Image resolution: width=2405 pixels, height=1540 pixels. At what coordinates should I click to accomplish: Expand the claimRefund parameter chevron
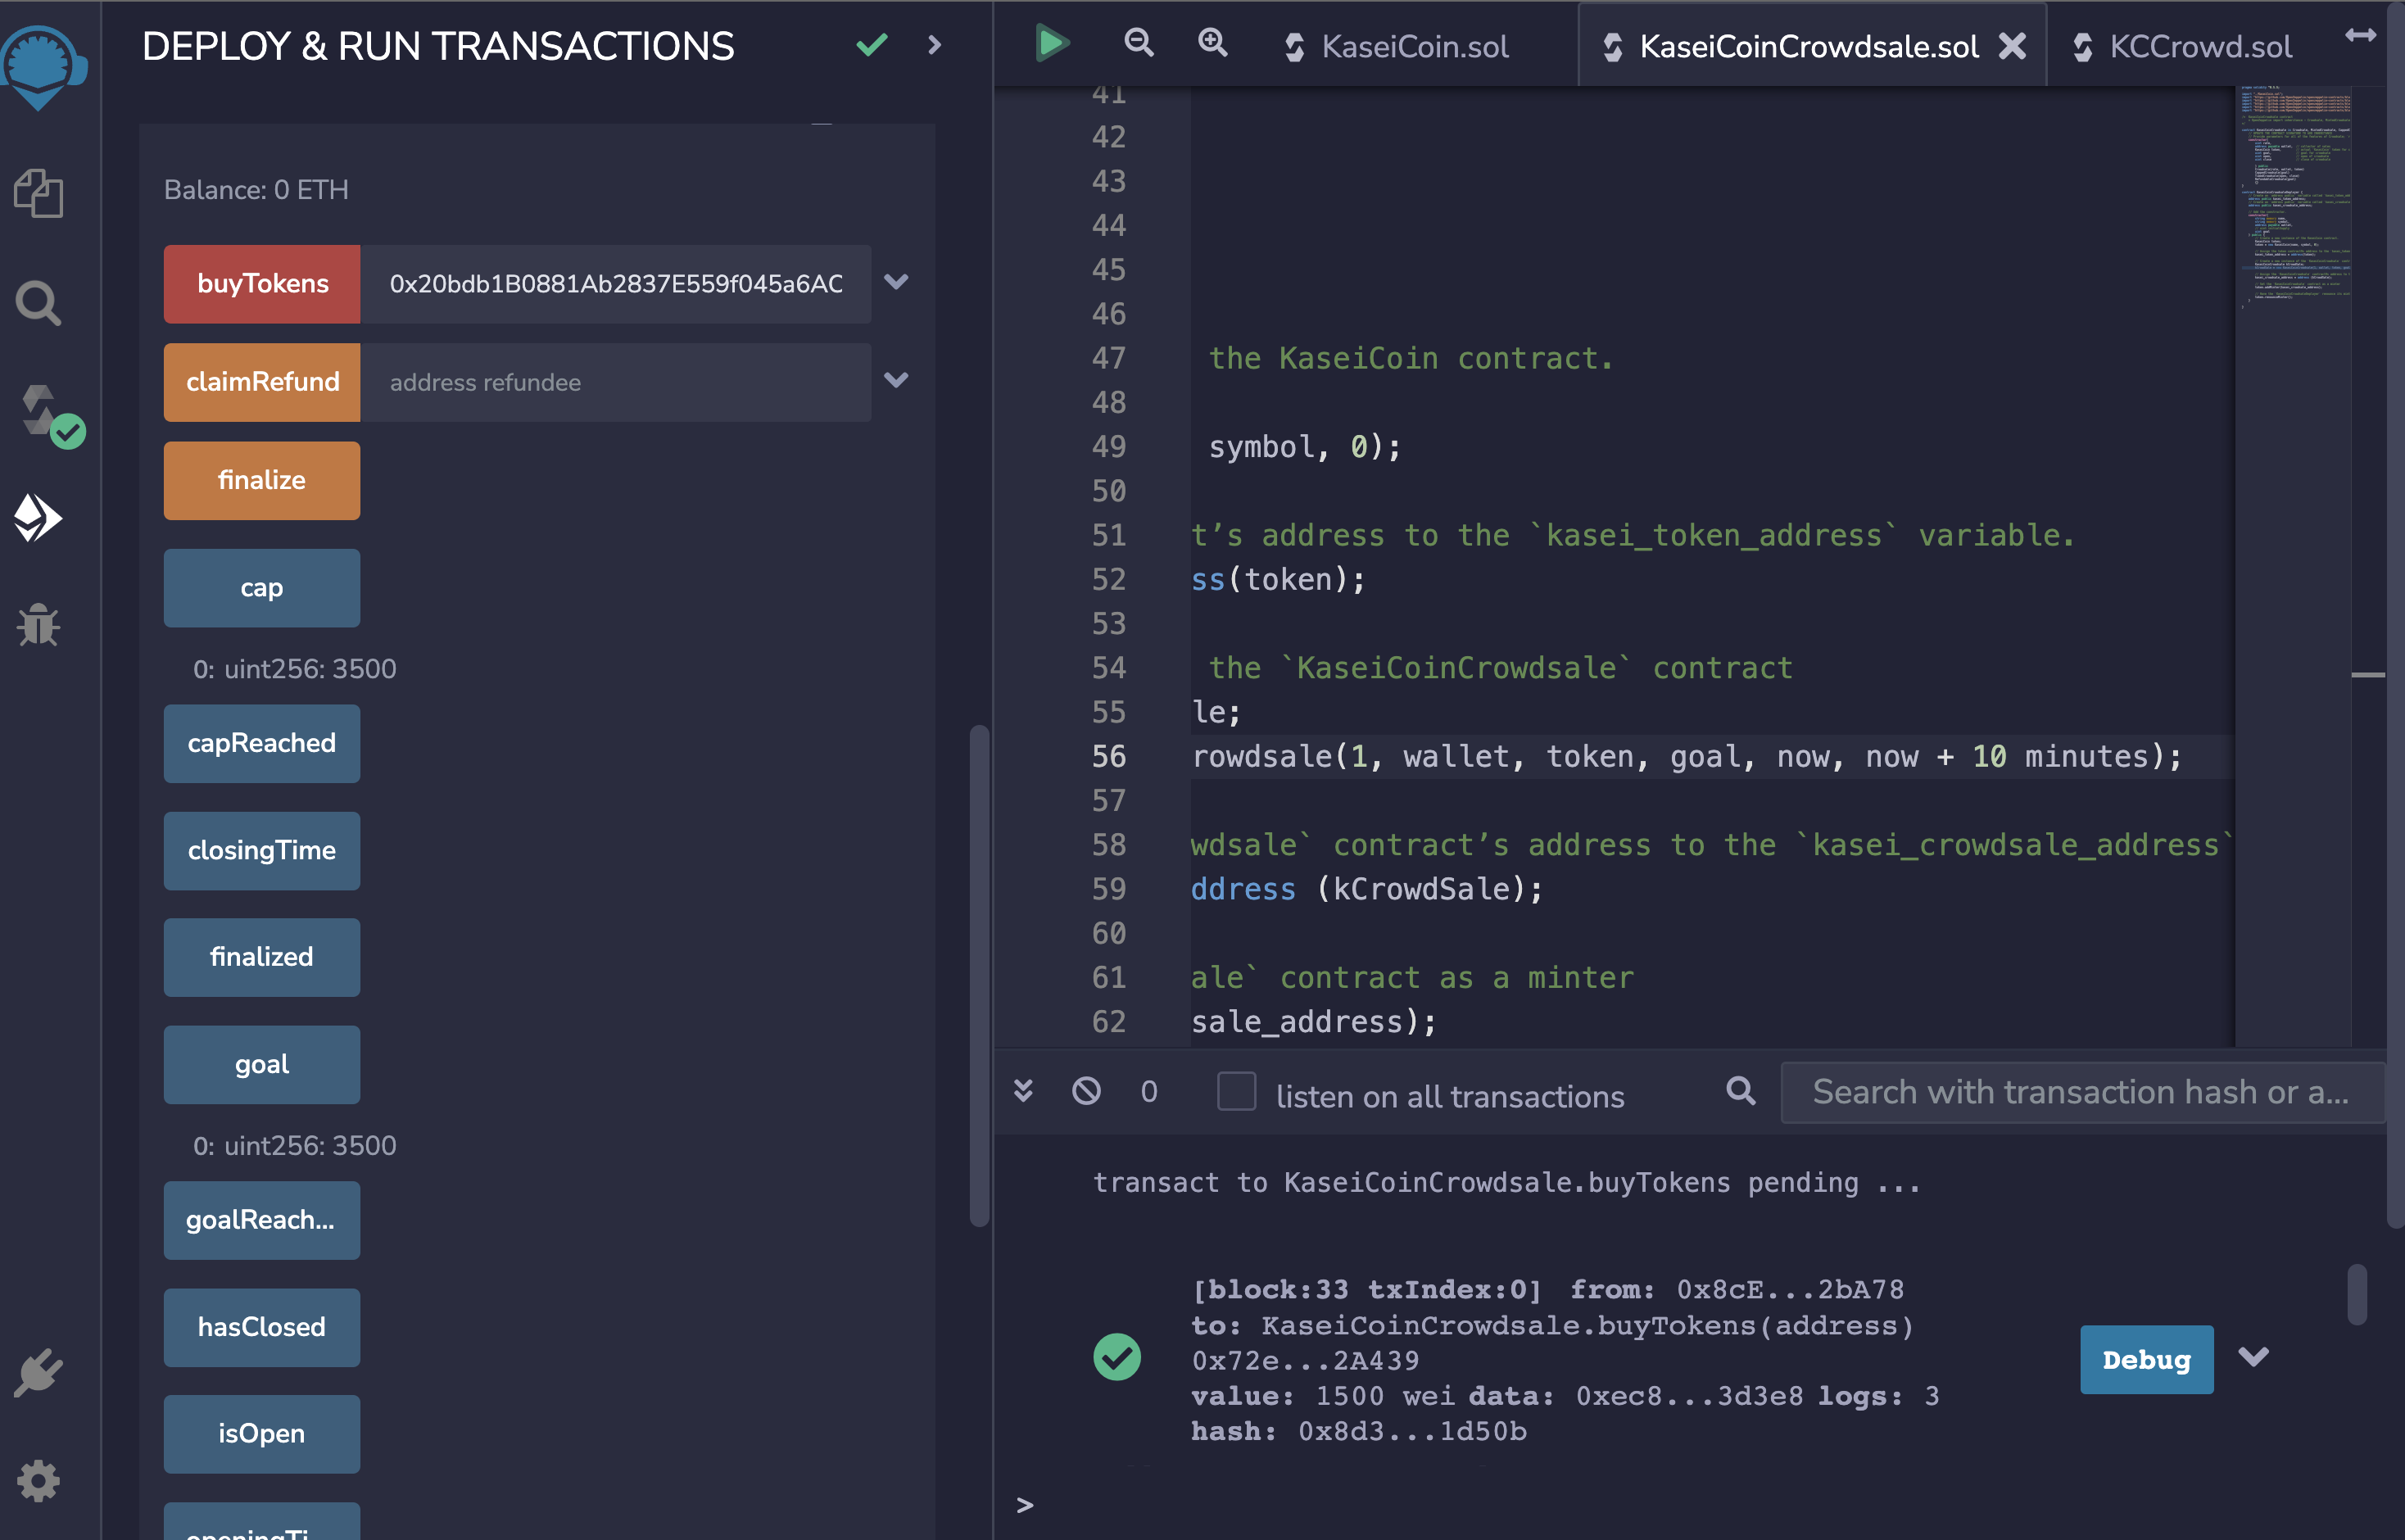896,380
